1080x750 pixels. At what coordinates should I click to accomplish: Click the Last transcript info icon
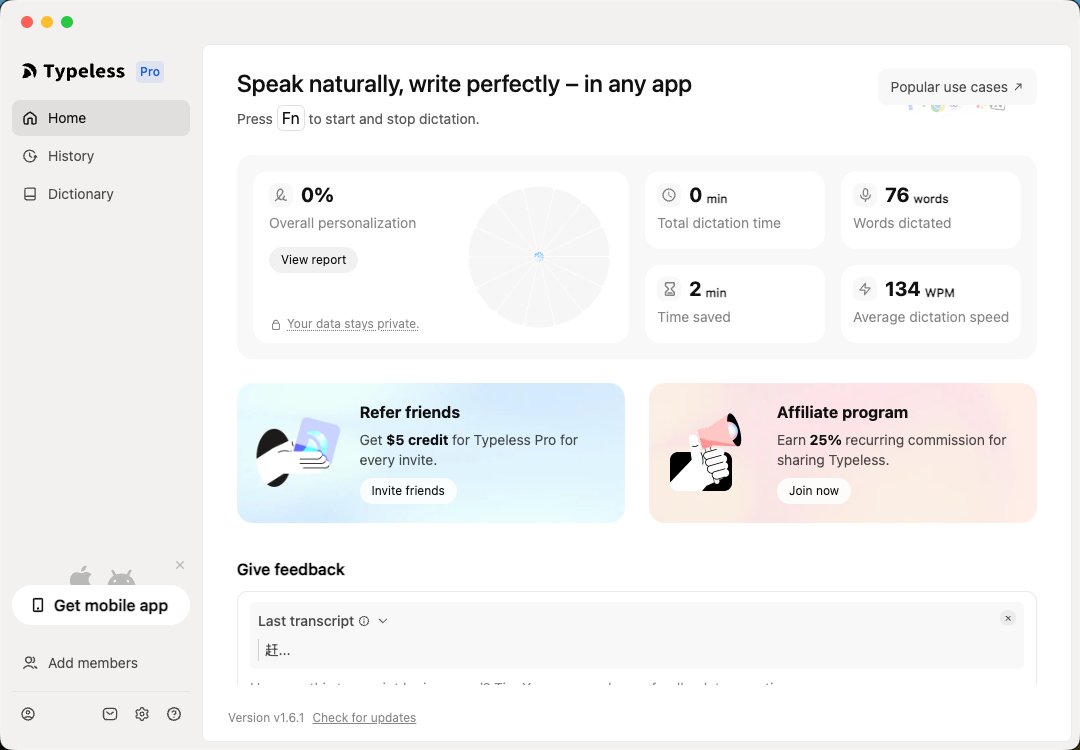[x=364, y=621]
